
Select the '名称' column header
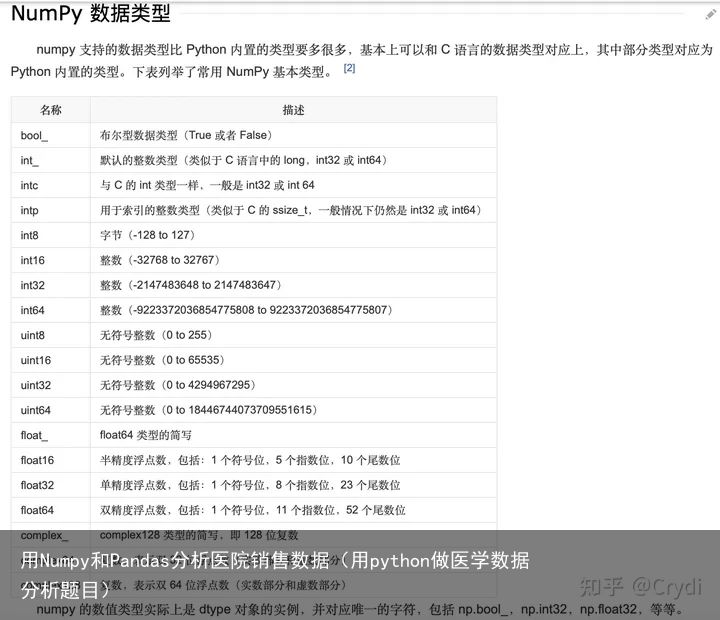[51, 110]
